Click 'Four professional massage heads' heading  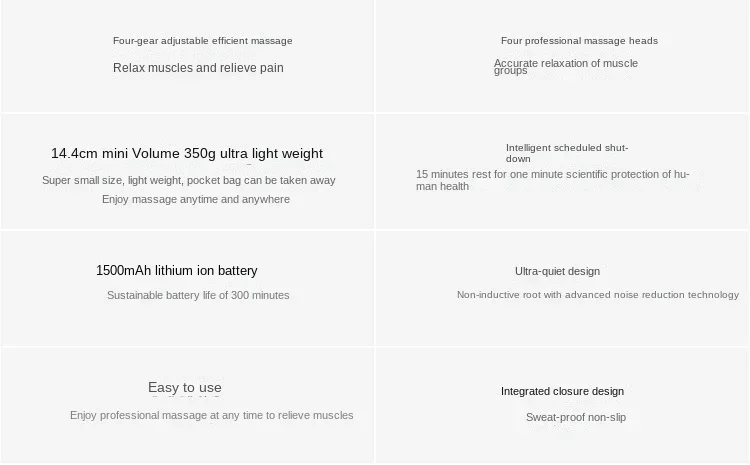(x=579, y=41)
